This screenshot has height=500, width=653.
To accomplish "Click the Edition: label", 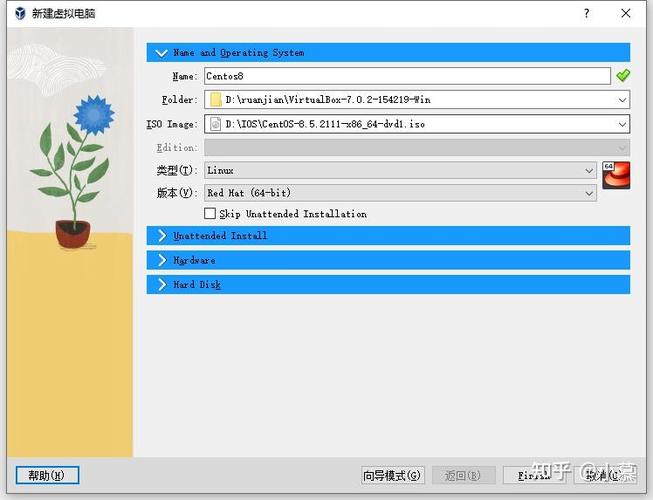I will [177, 148].
